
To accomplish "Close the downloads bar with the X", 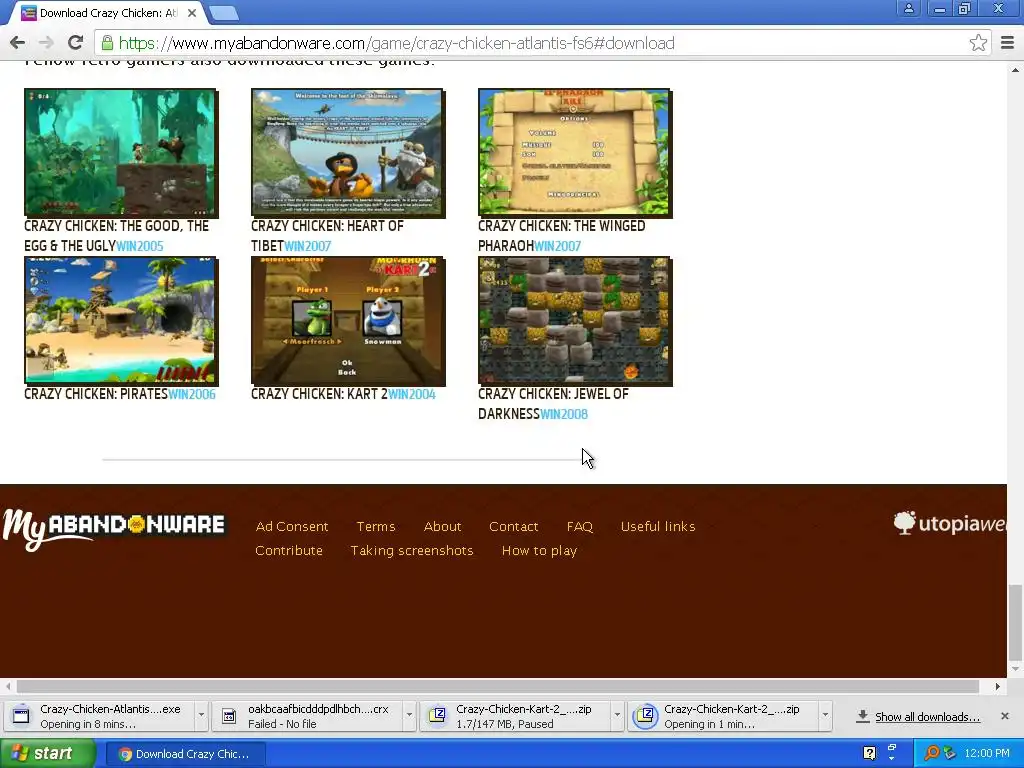I will pyautogui.click(x=1005, y=716).
